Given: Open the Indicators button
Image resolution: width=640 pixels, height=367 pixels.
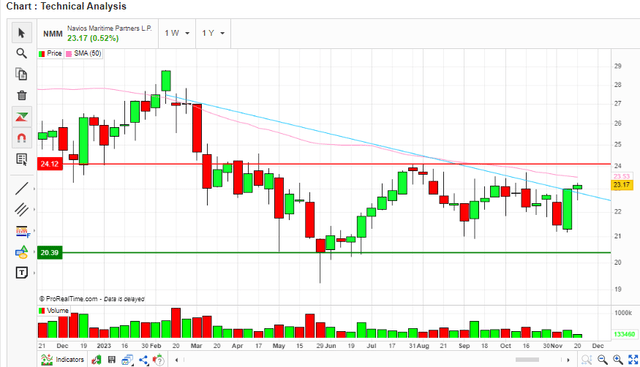Looking at the screenshot, I should 62,360.
